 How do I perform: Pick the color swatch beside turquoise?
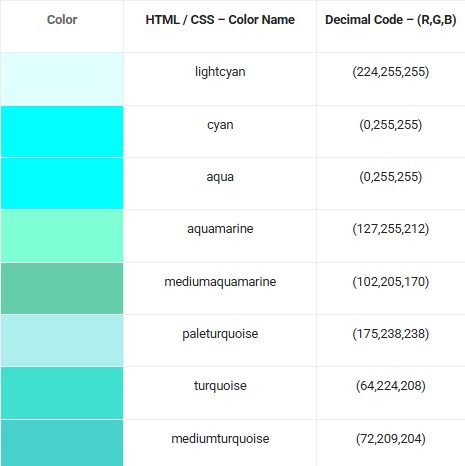(62, 393)
